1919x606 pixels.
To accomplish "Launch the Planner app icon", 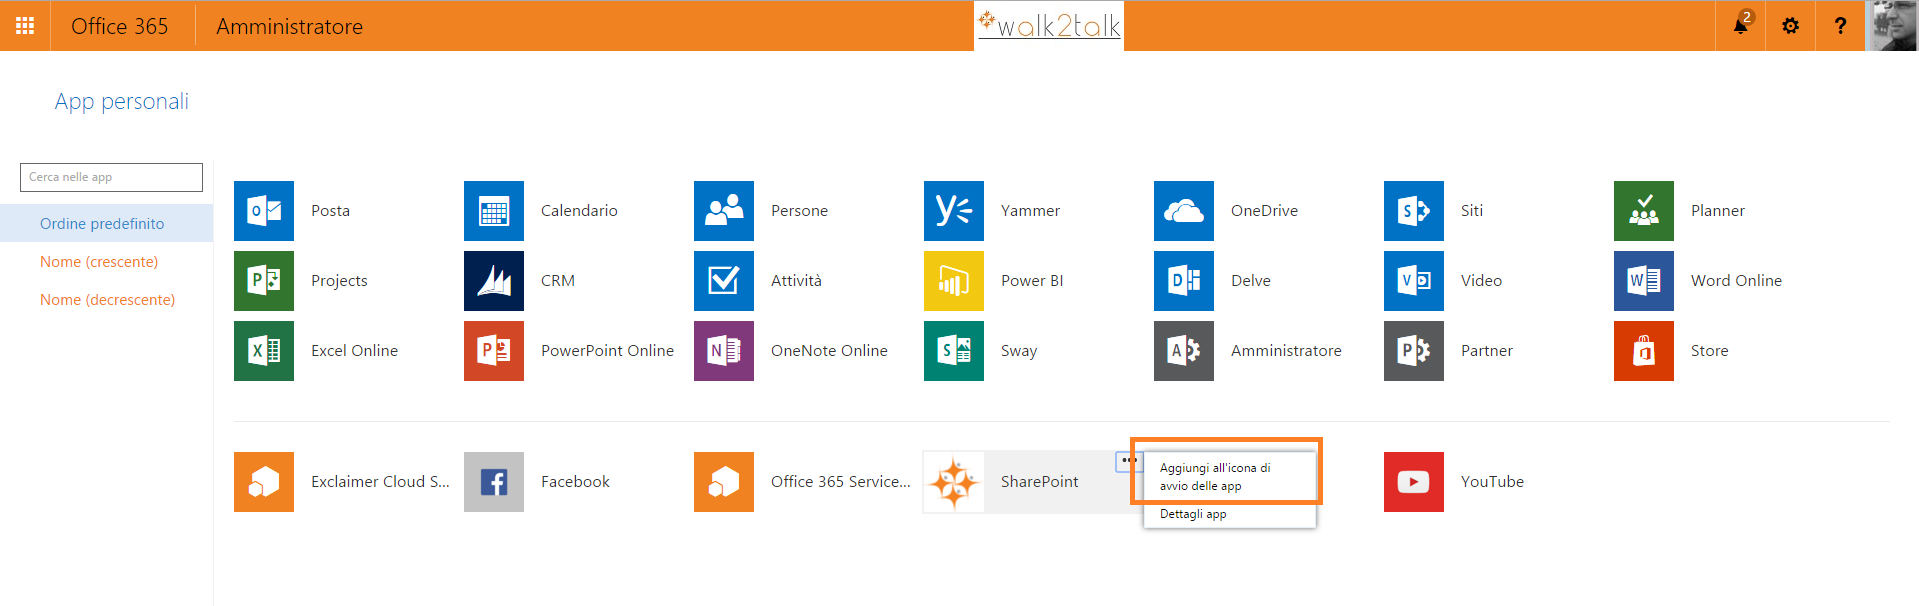I will tap(1644, 211).
